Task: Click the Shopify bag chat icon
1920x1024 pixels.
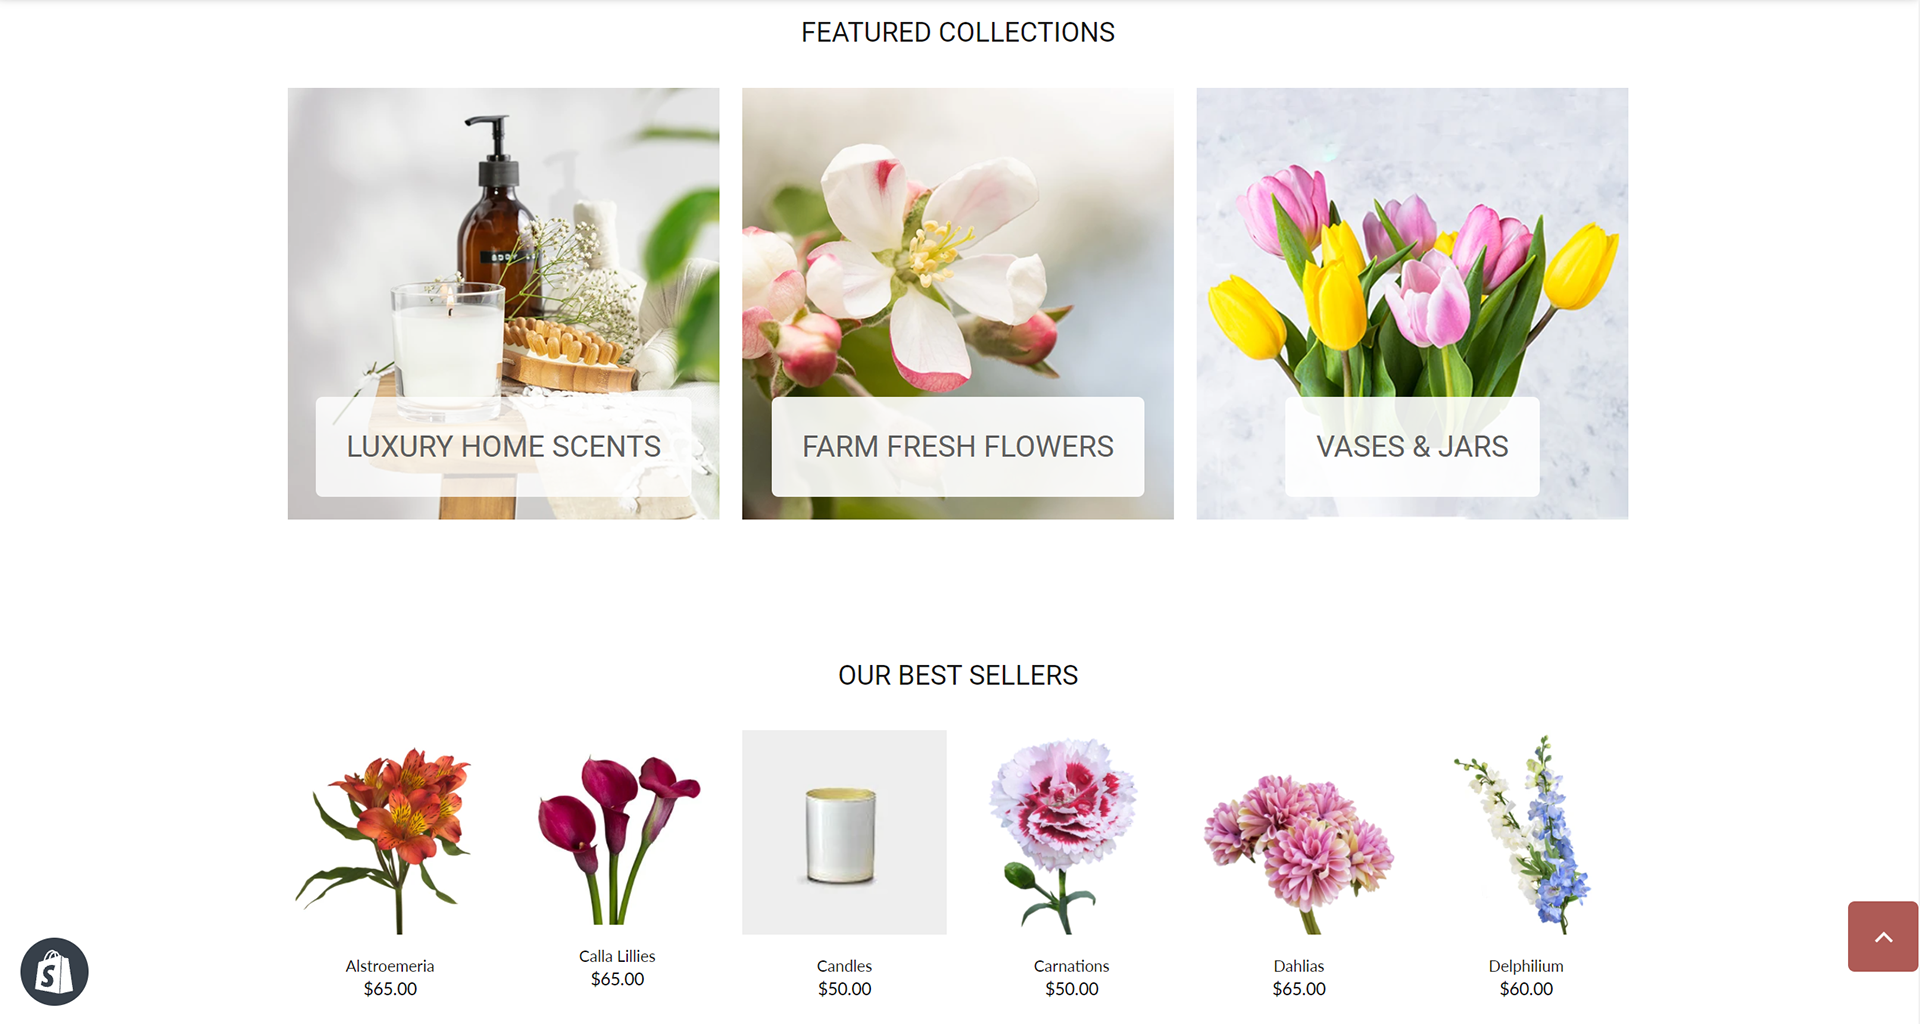Action: coord(54,971)
